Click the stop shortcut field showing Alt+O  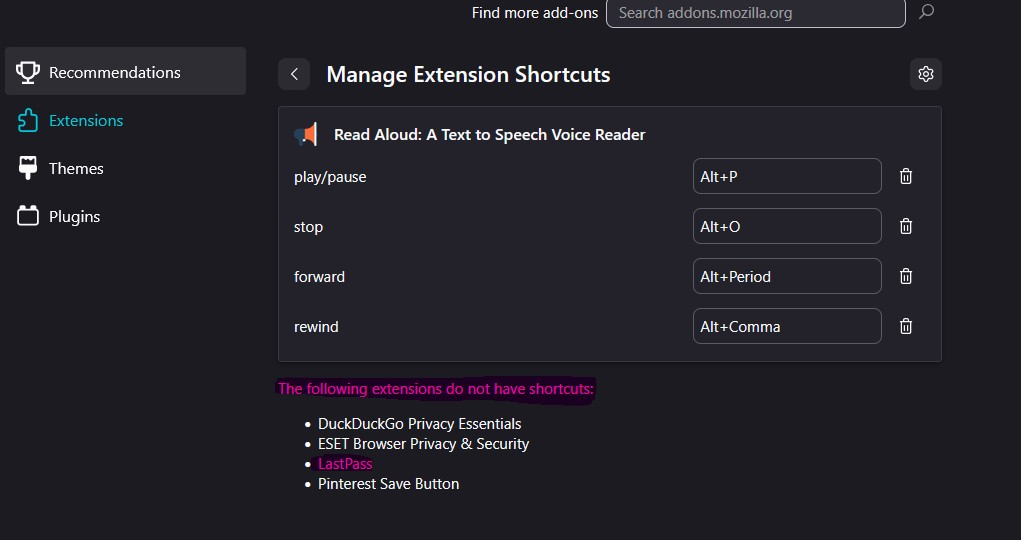coord(787,226)
